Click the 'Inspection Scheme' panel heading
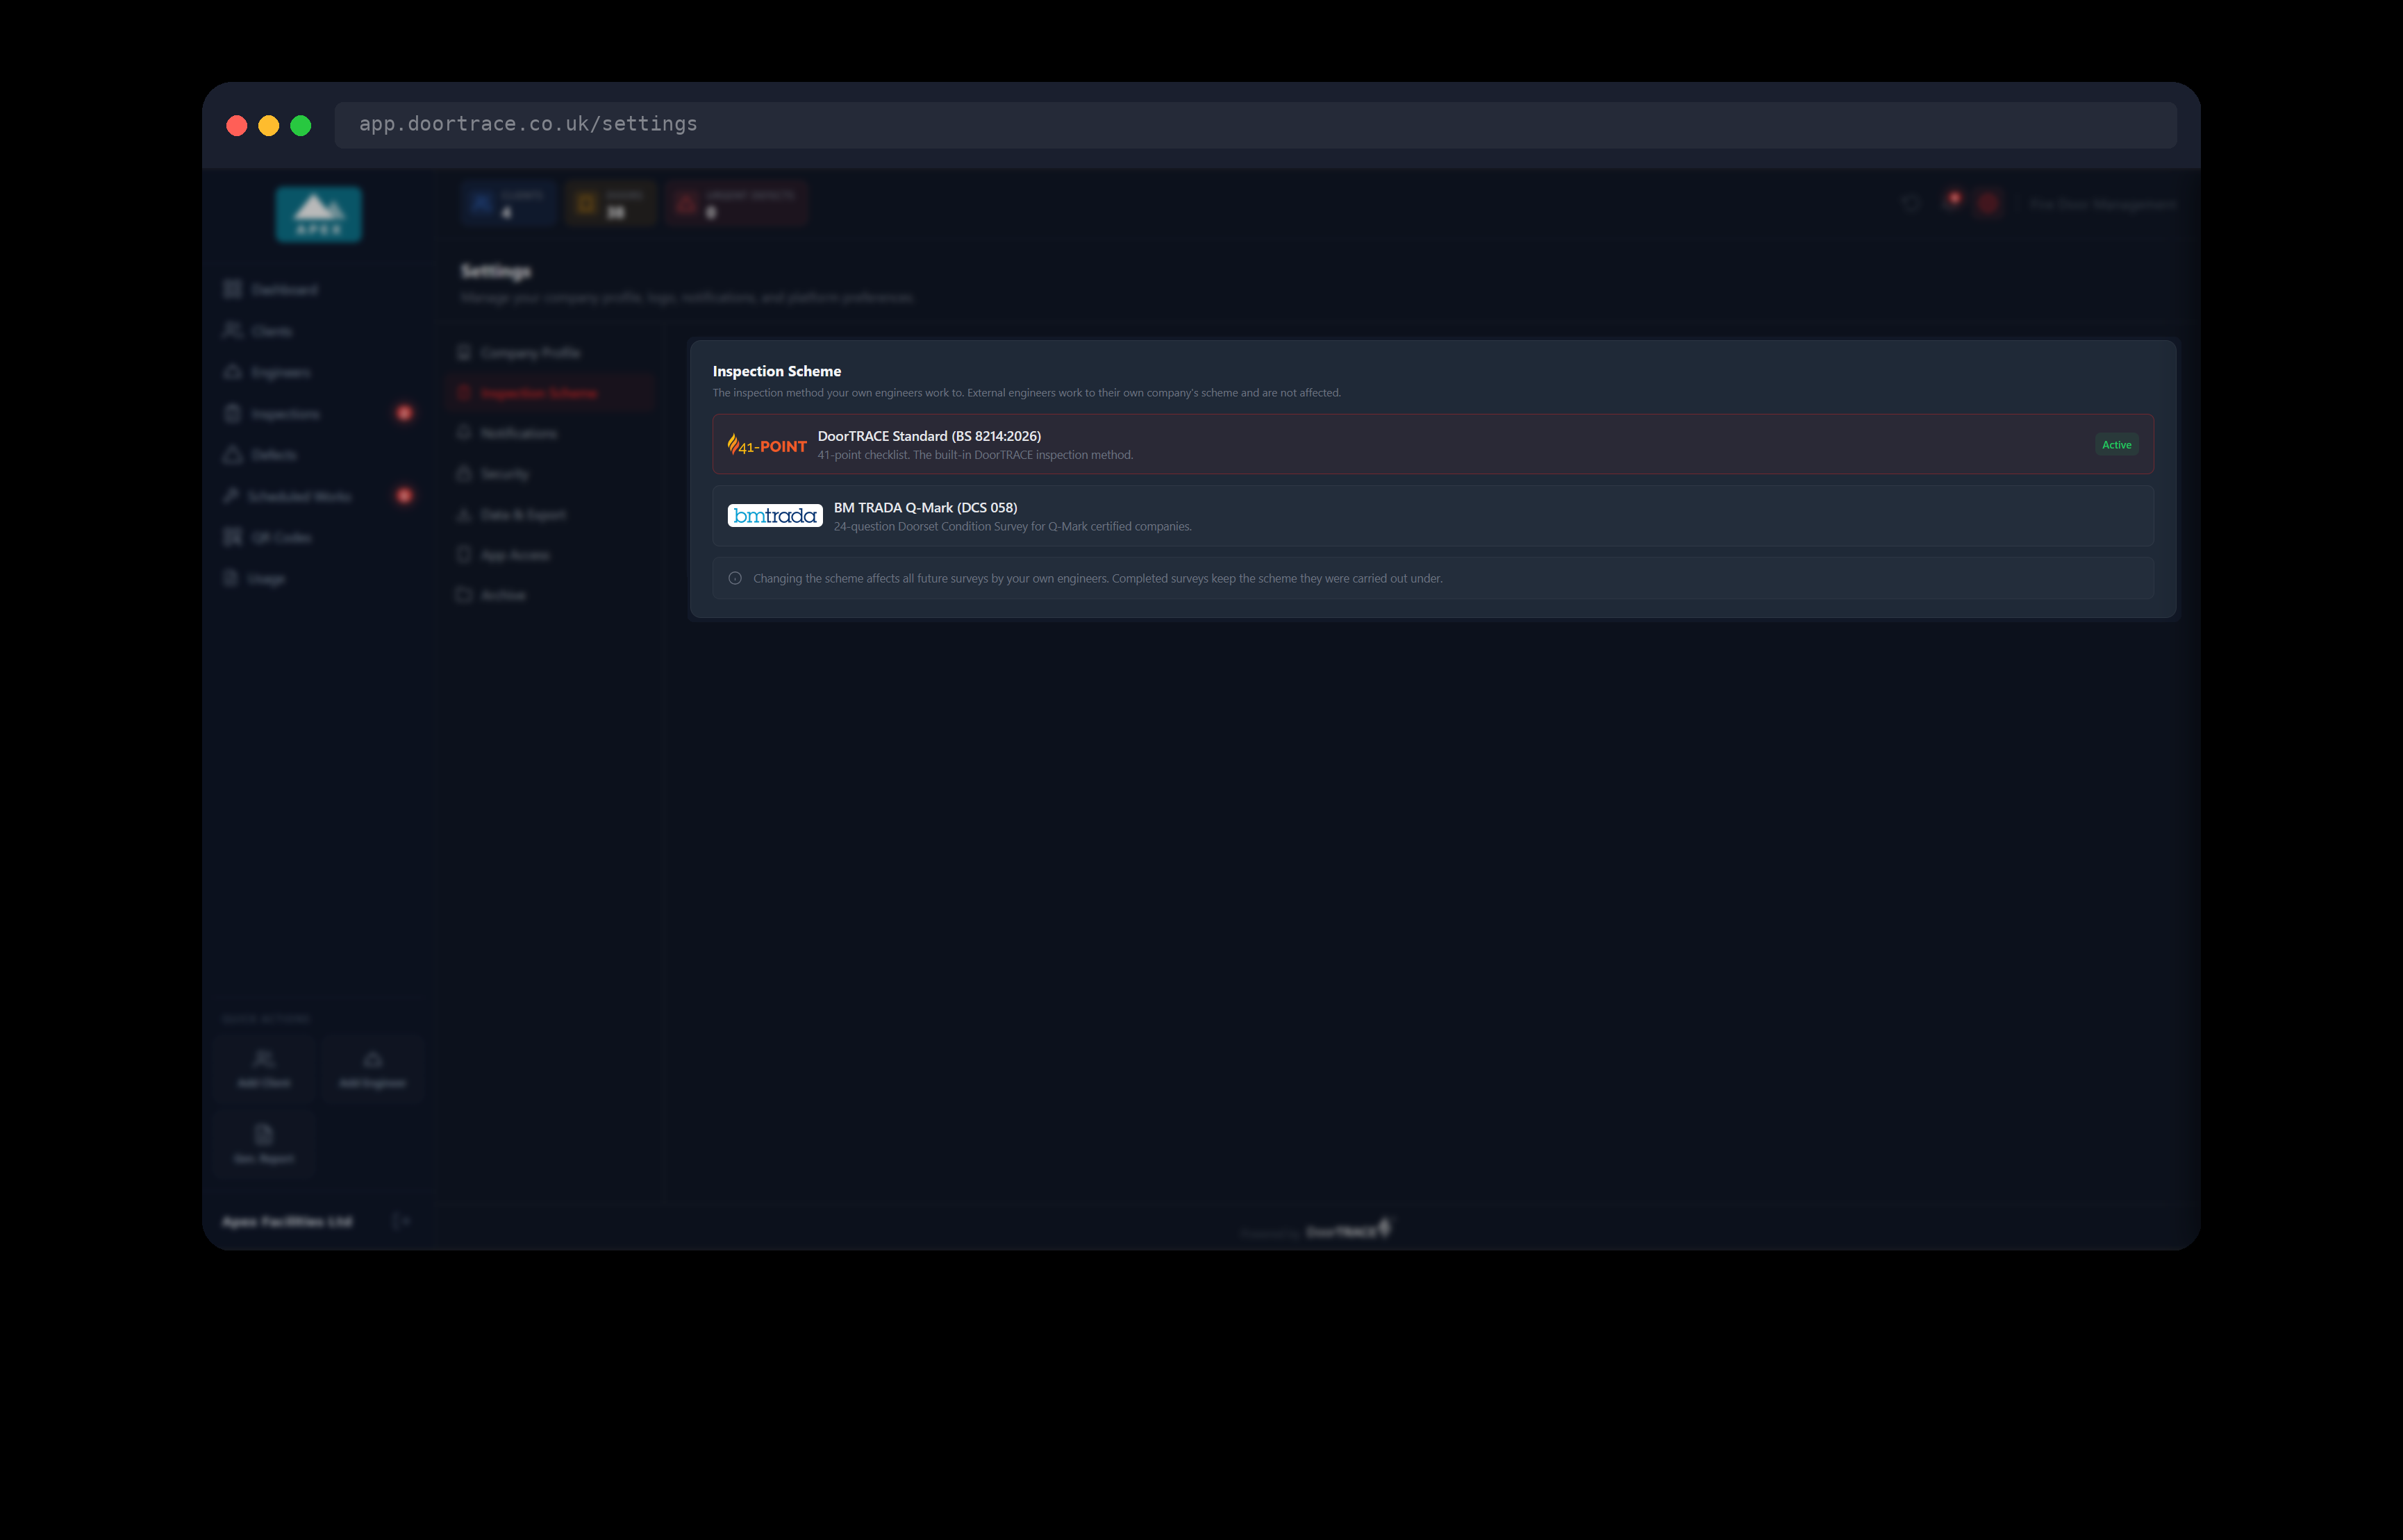This screenshot has width=2403, height=1540. (x=777, y=371)
